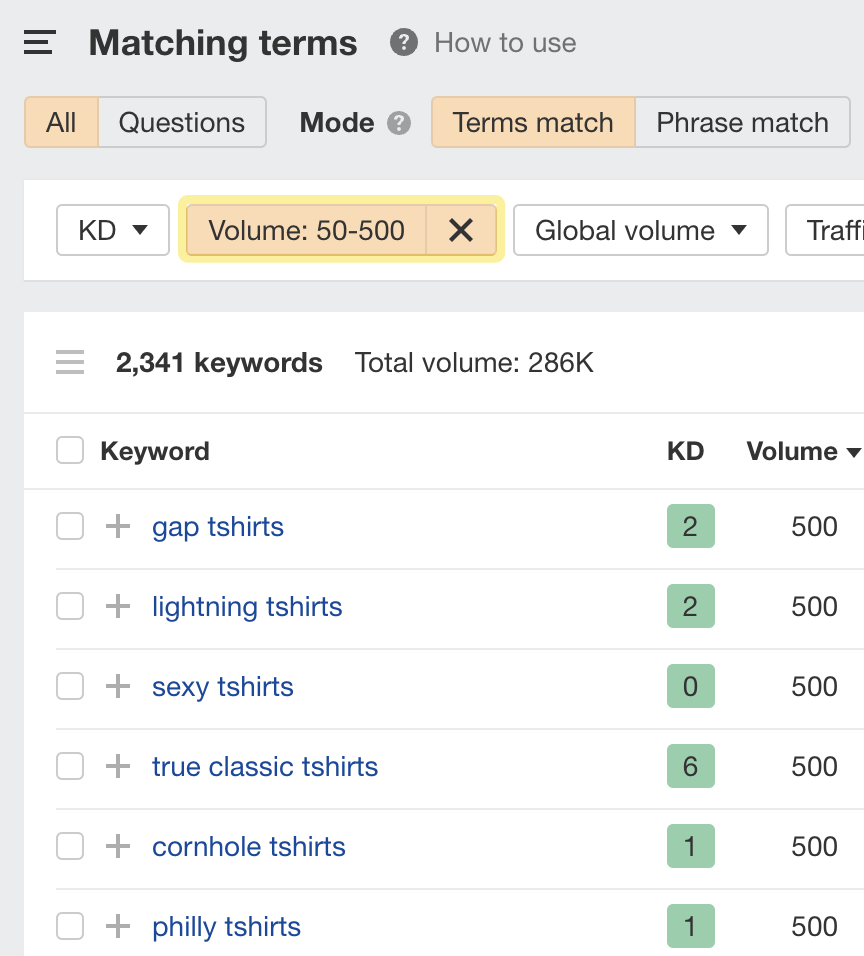The image size is (864, 956).
Task: Click the plus icon beside 'philly tshirts'
Action: (118, 926)
